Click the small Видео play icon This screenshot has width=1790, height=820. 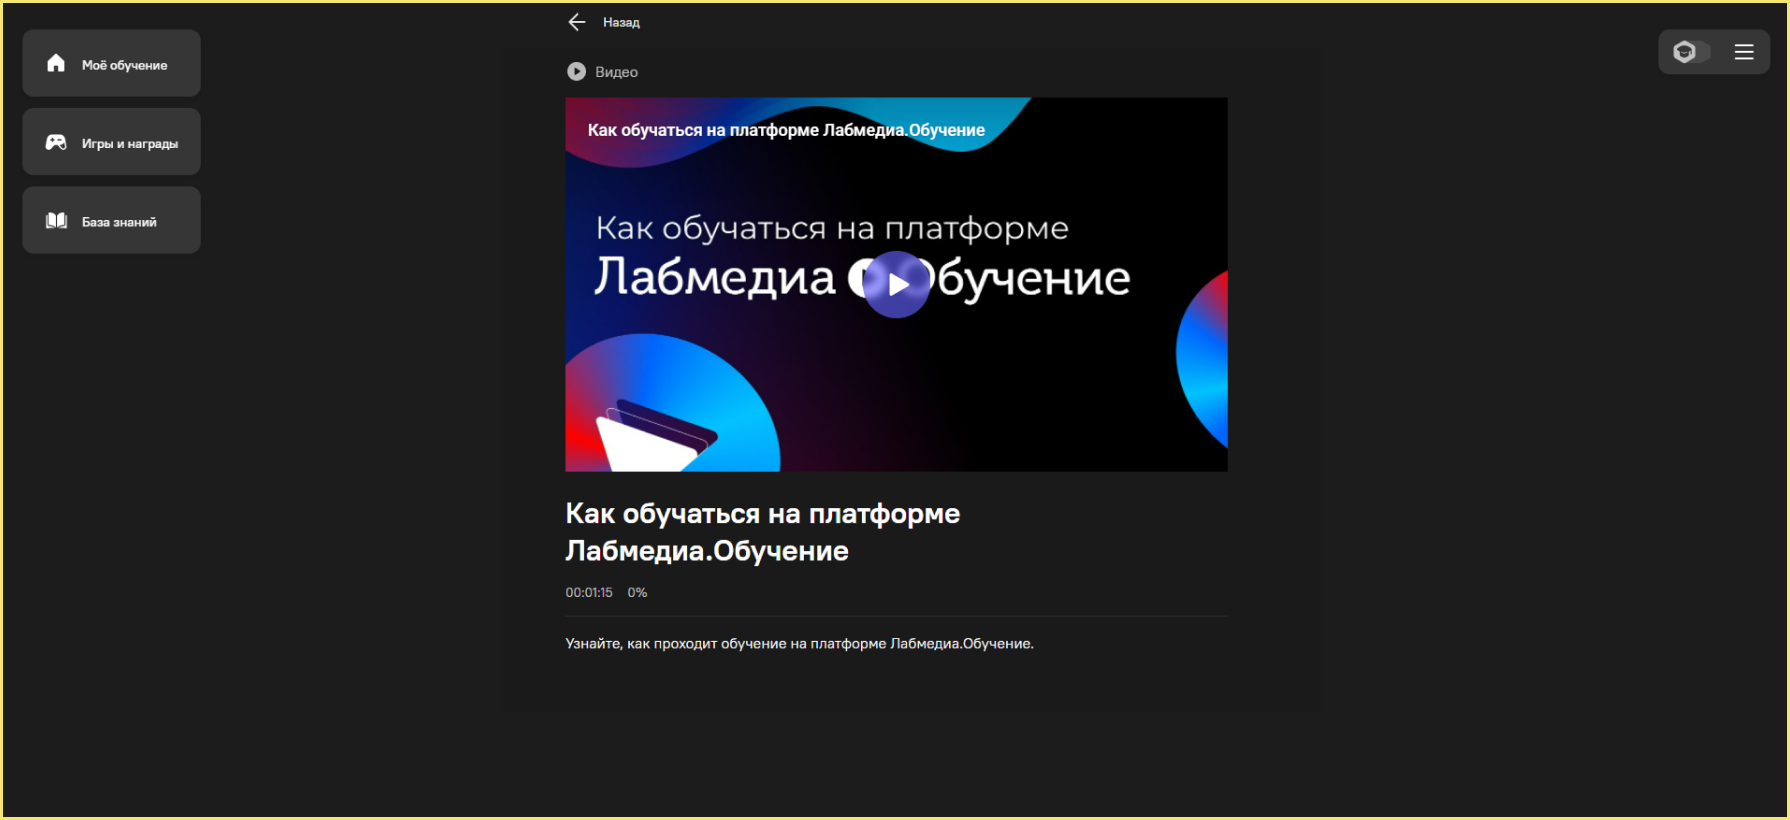[576, 71]
